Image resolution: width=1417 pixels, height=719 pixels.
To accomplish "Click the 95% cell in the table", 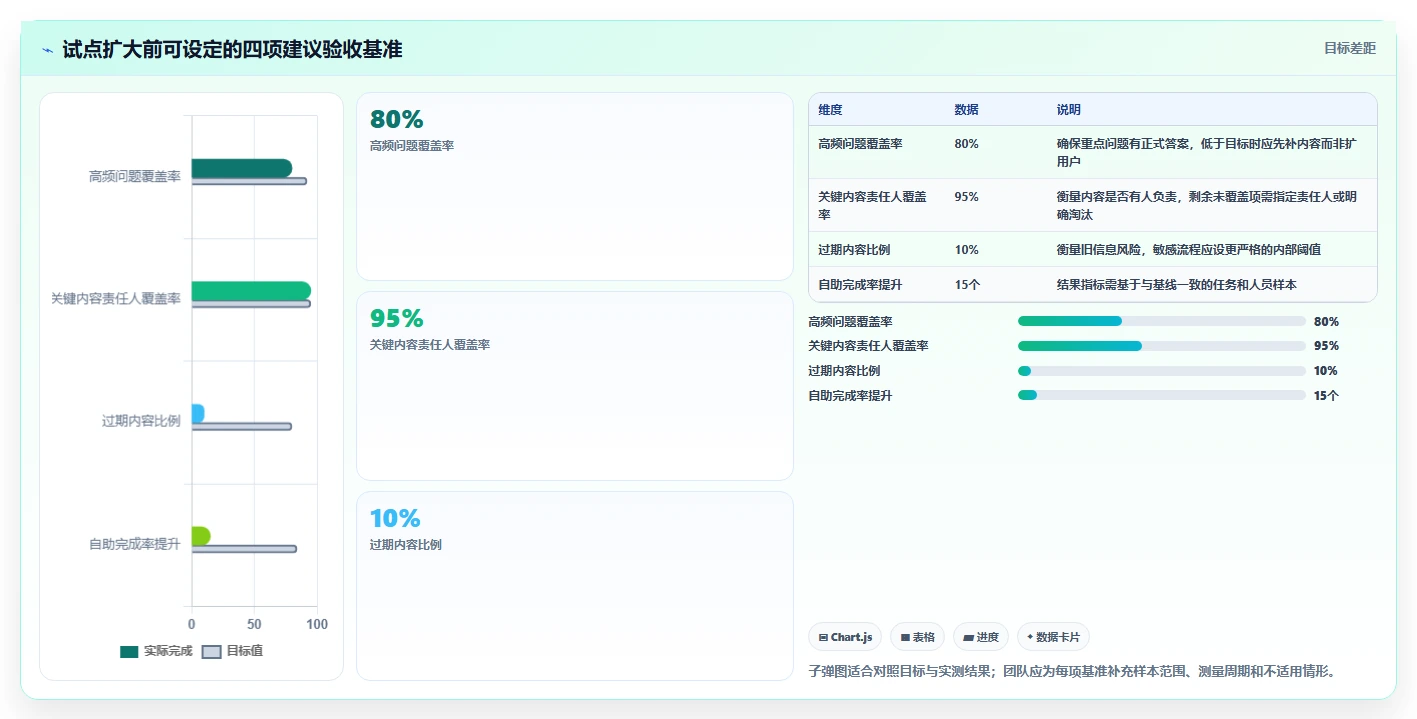I will [966, 197].
